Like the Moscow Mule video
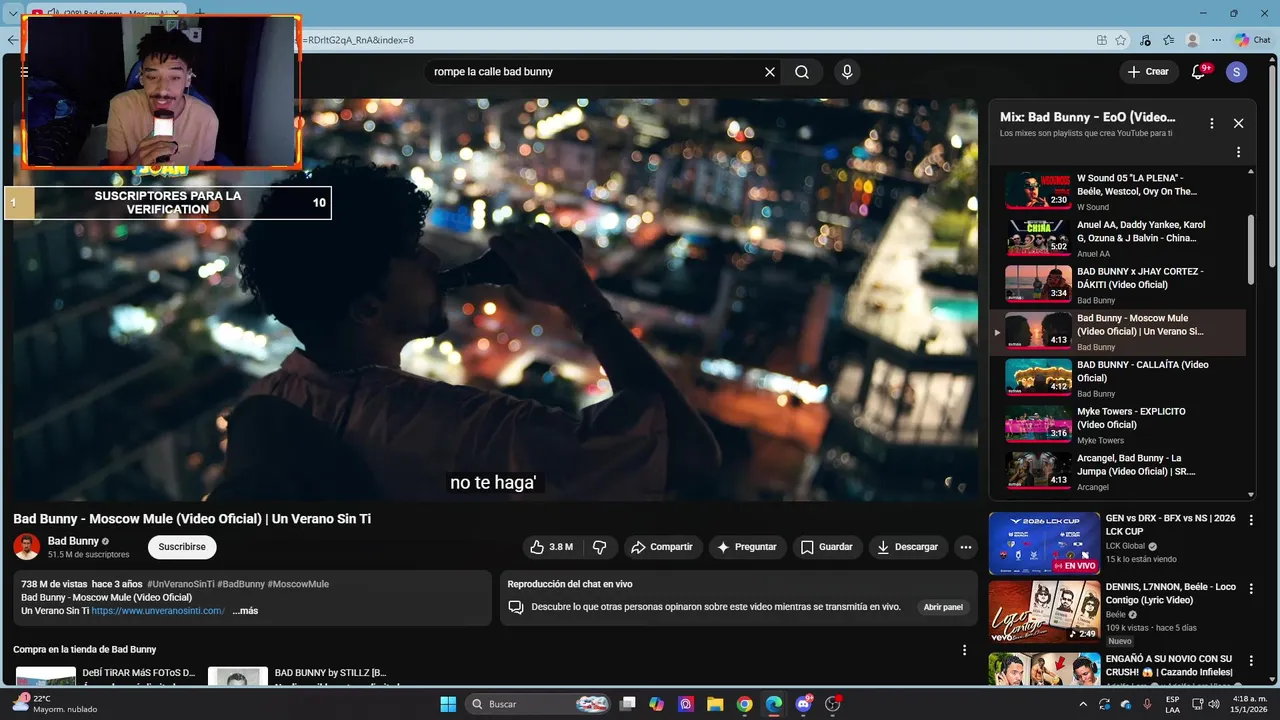The image size is (1280, 720). pos(552,547)
